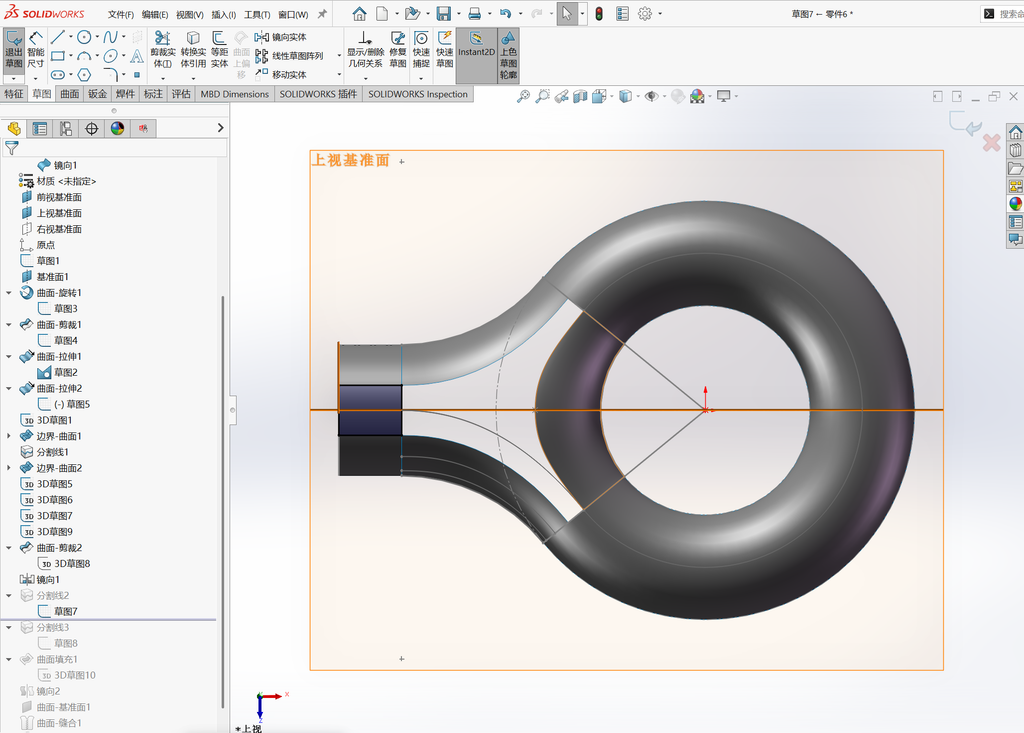The height and width of the screenshot is (733, 1024).
Task: Collapse the 曲面-剪裁2 feature node
Action: coord(8,547)
